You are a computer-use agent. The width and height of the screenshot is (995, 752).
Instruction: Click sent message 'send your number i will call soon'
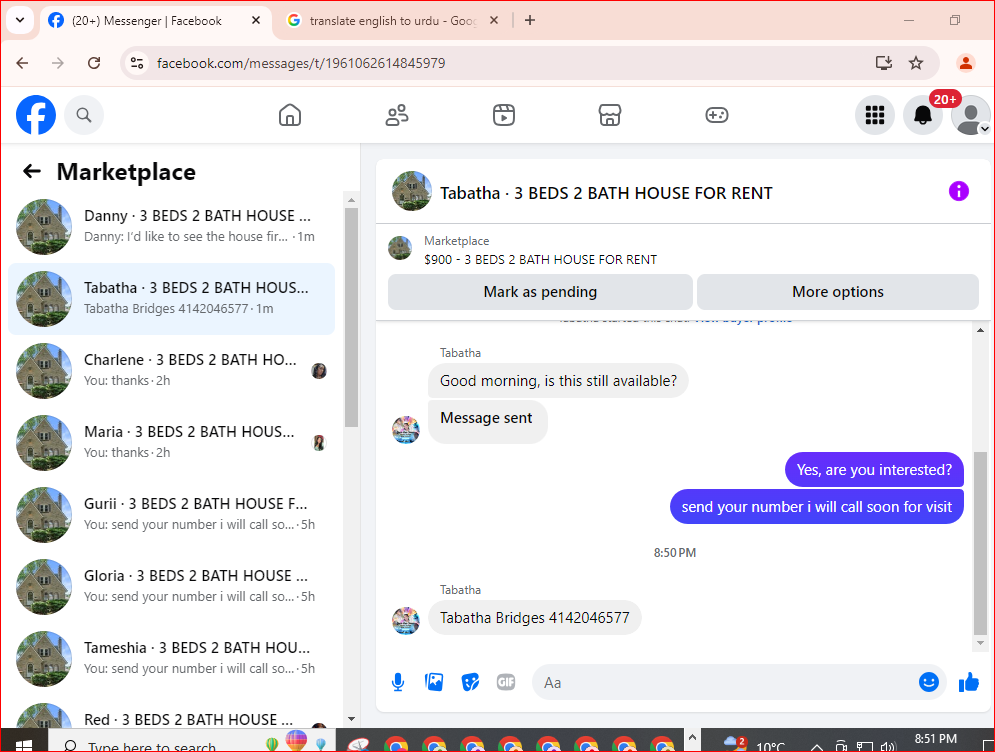coord(817,506)
